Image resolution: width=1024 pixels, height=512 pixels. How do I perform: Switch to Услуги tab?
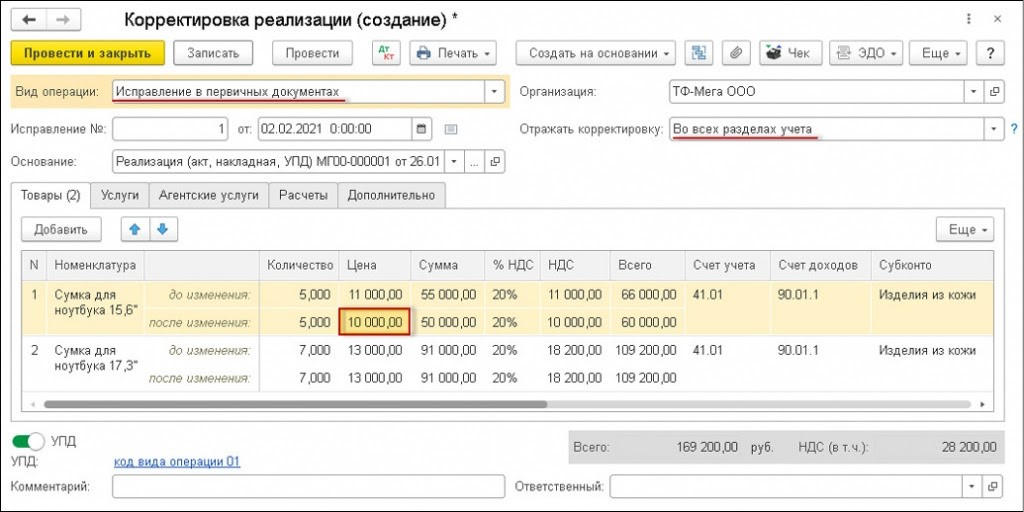click(120, 196)
